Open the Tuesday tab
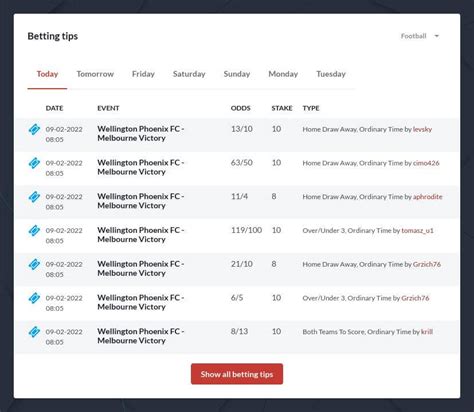The image size is (474, 412). tap(331, 74)
